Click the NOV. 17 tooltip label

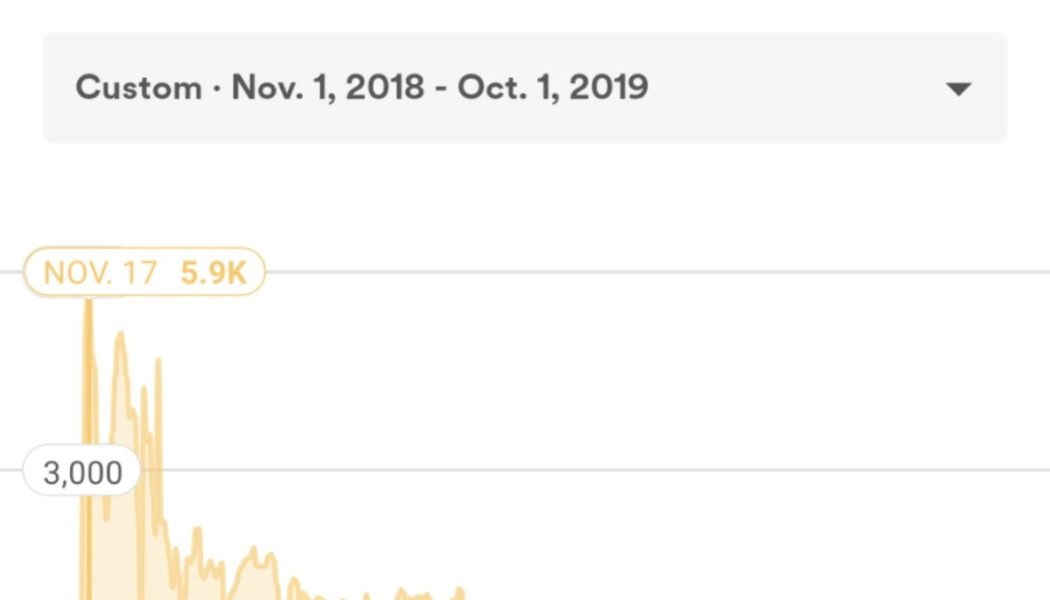tap(100, 273)
